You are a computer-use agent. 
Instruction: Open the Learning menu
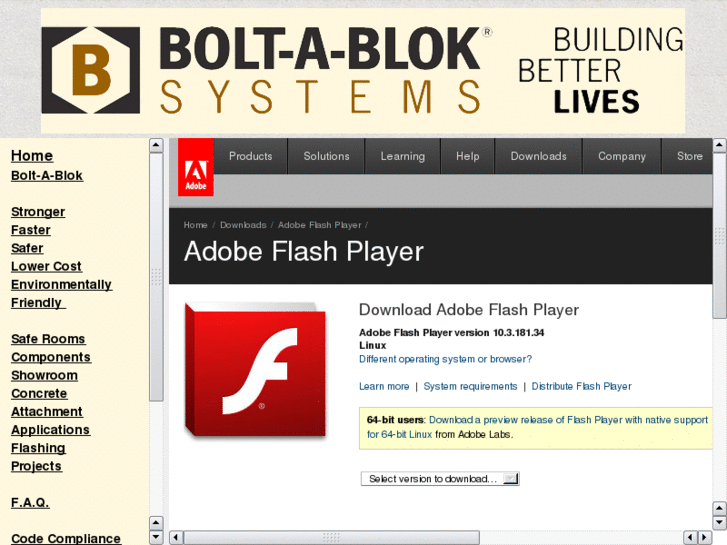click(x=402, y=156)
